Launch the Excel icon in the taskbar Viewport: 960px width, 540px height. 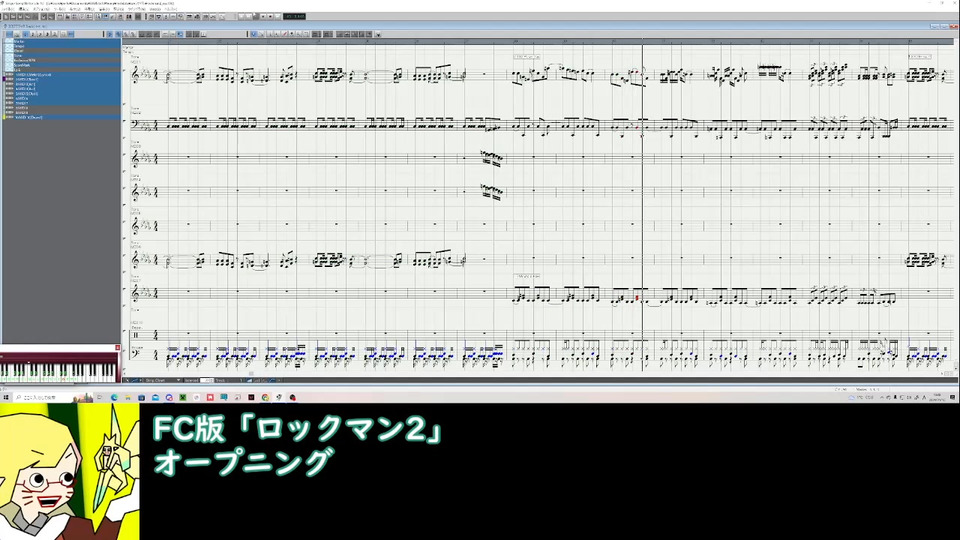point(182,397)
